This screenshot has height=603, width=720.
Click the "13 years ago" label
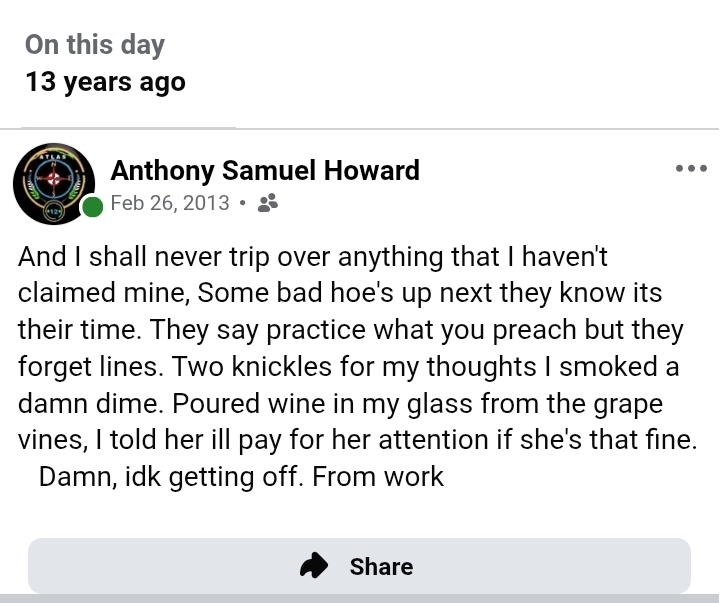106,82
